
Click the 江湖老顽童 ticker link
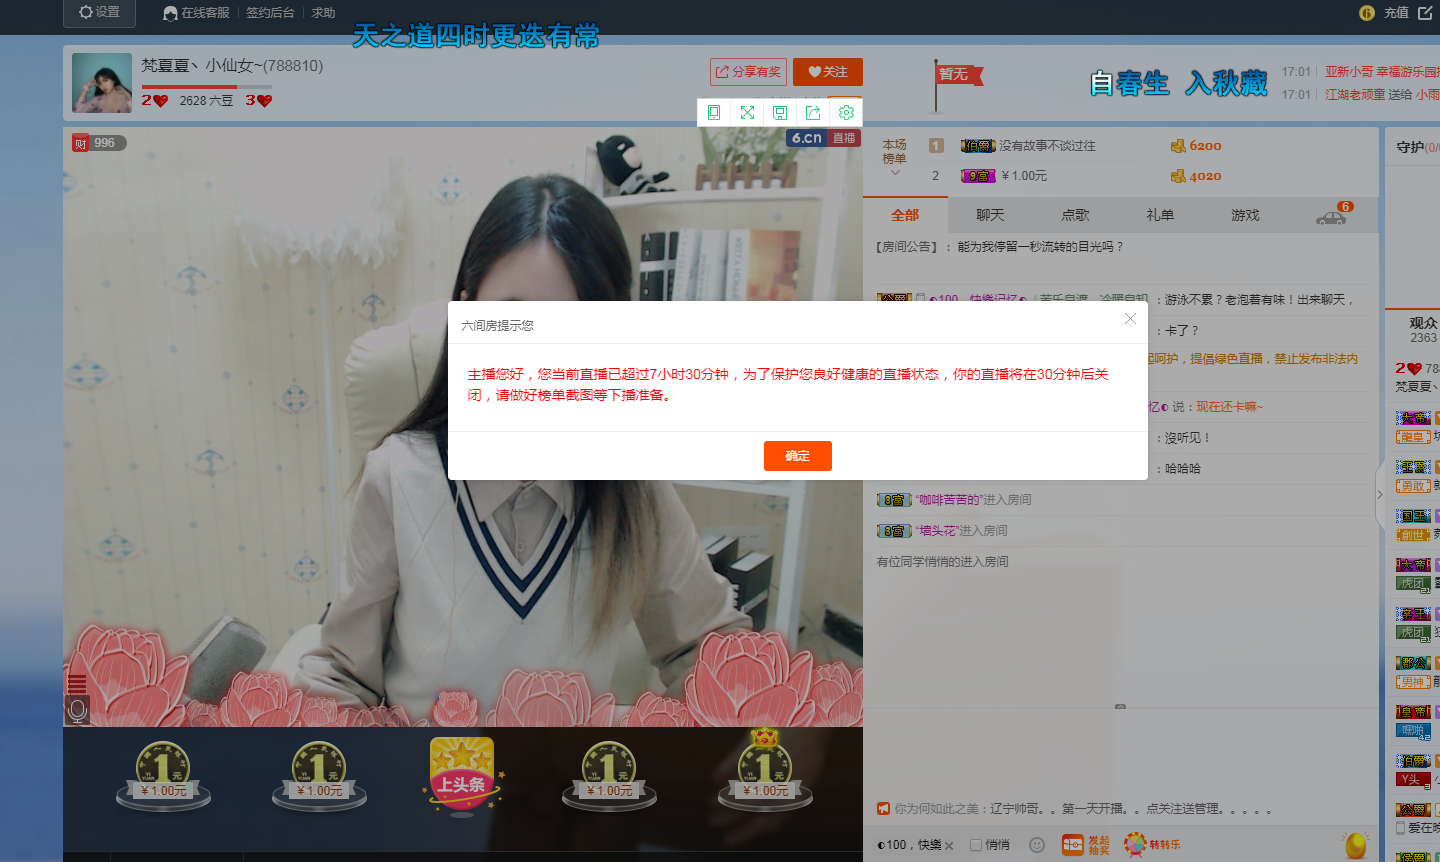(1355, 94)
